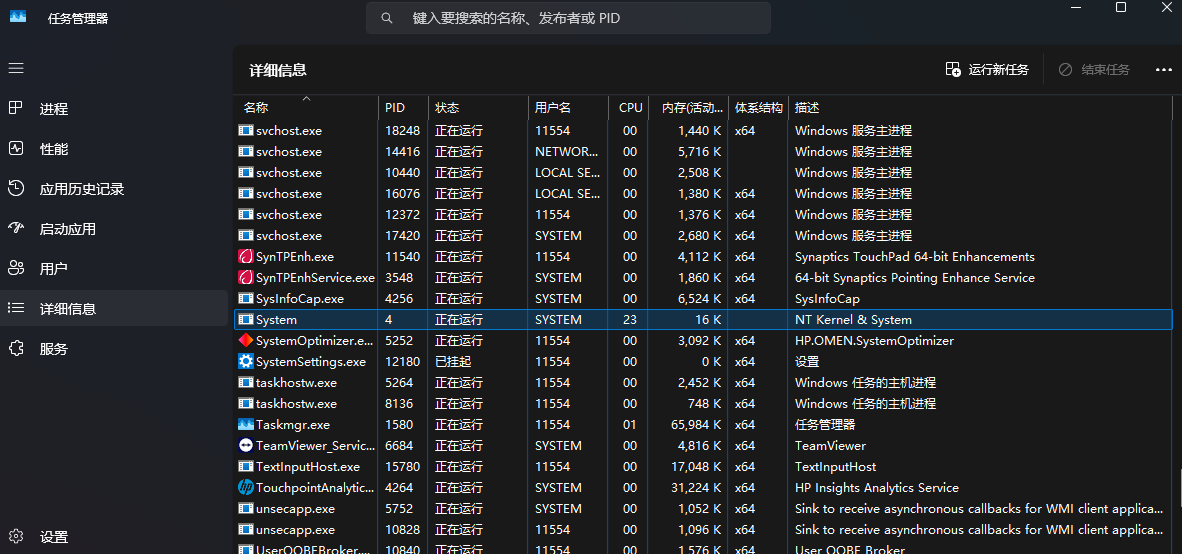Image resolution: width=1182 pixels, height=554 pixels.
Task: Select svchost.exe row with PID 17420
Action: click(x=703, y=236)
